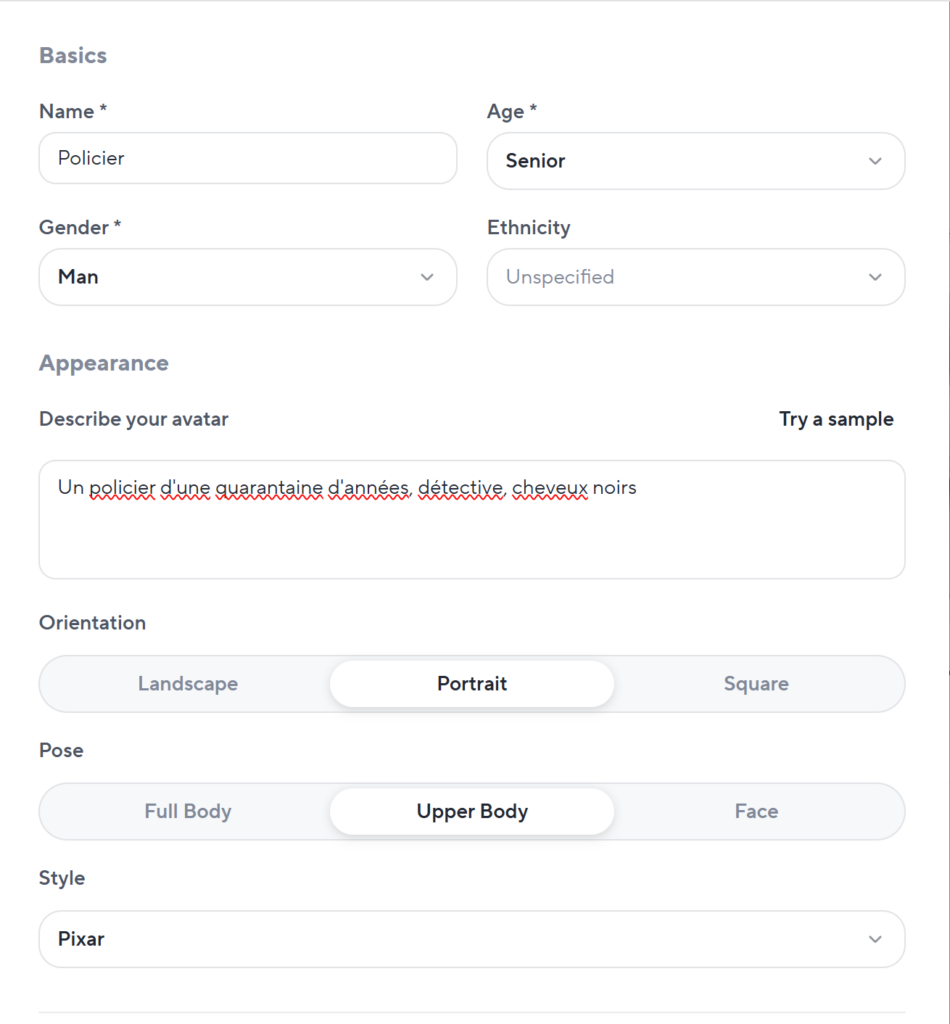Viewport: 950px width, 1024px height.
Task: Click into the Name field containing Policier
Action: coord(247,158)
